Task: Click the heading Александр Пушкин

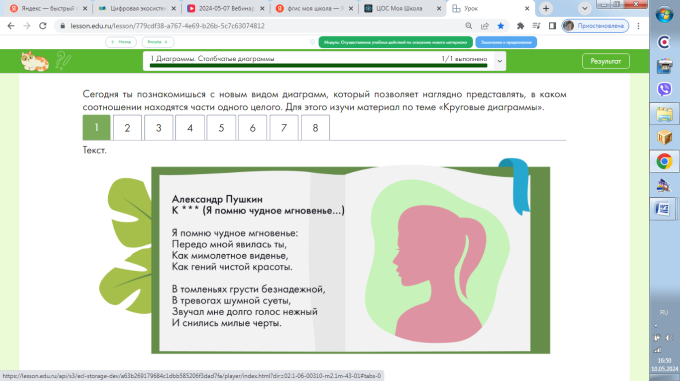Action: (x=217, y=199)
